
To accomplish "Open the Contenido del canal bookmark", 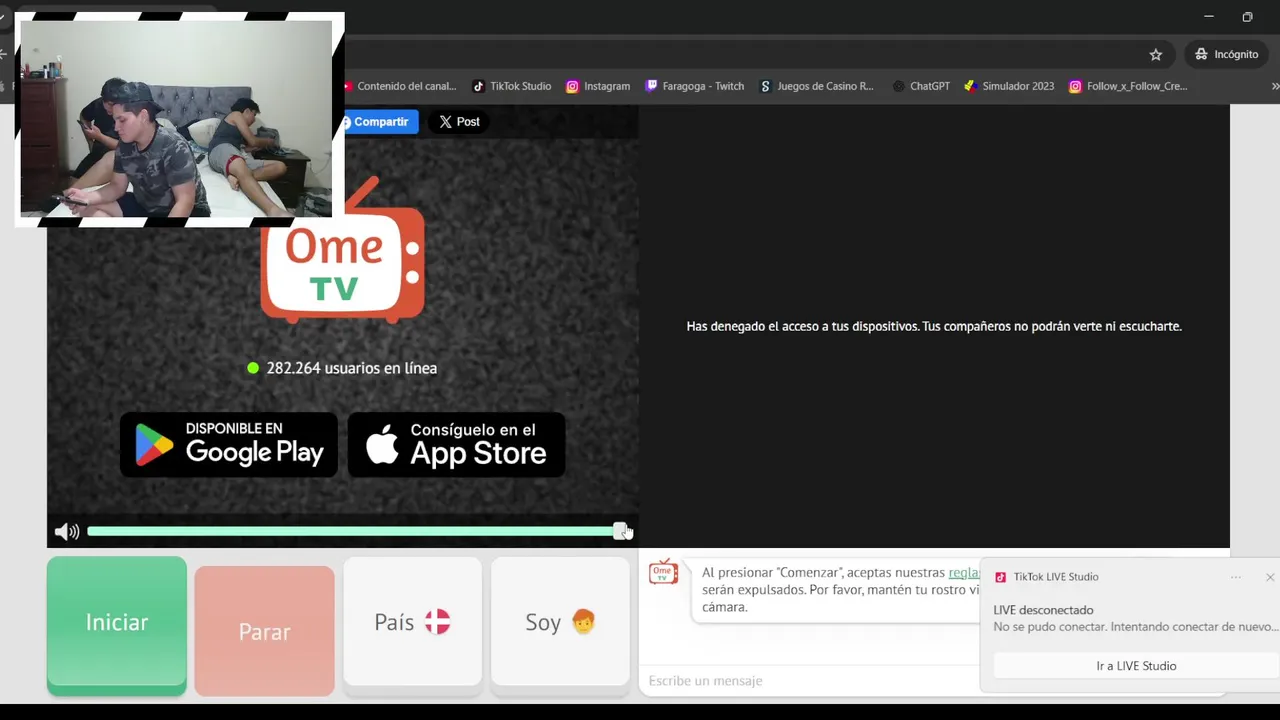I will [400, 86].
